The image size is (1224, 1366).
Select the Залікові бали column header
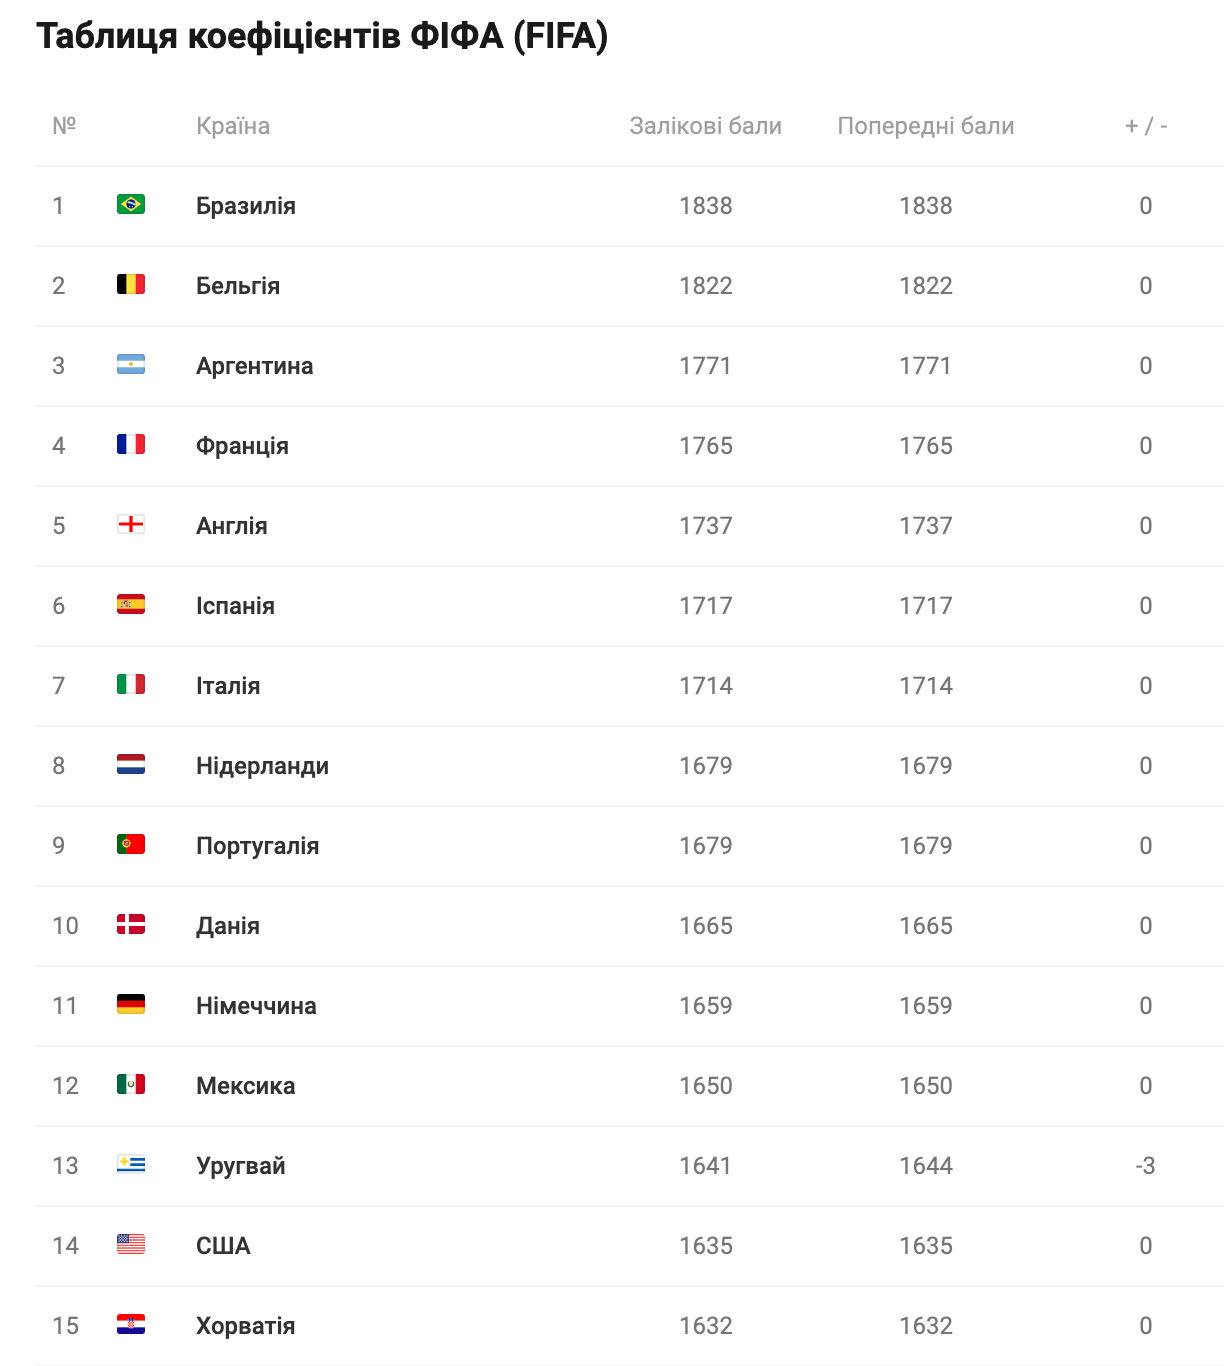coord(706,126)
